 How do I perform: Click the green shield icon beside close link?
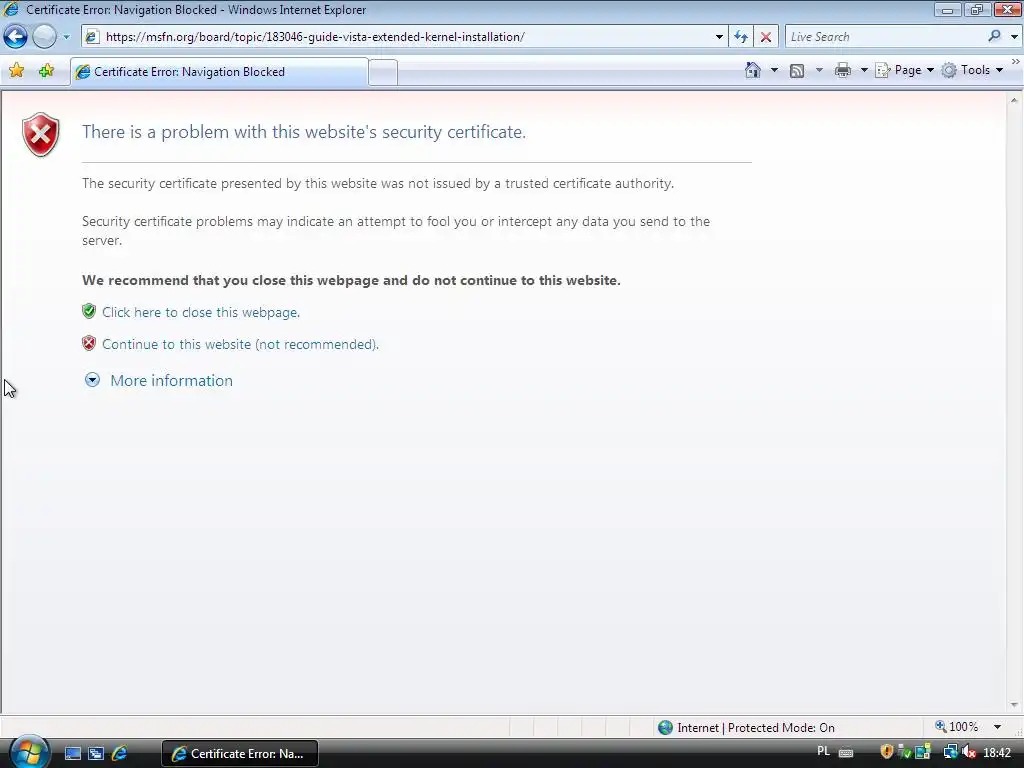[x=89, y=311]
